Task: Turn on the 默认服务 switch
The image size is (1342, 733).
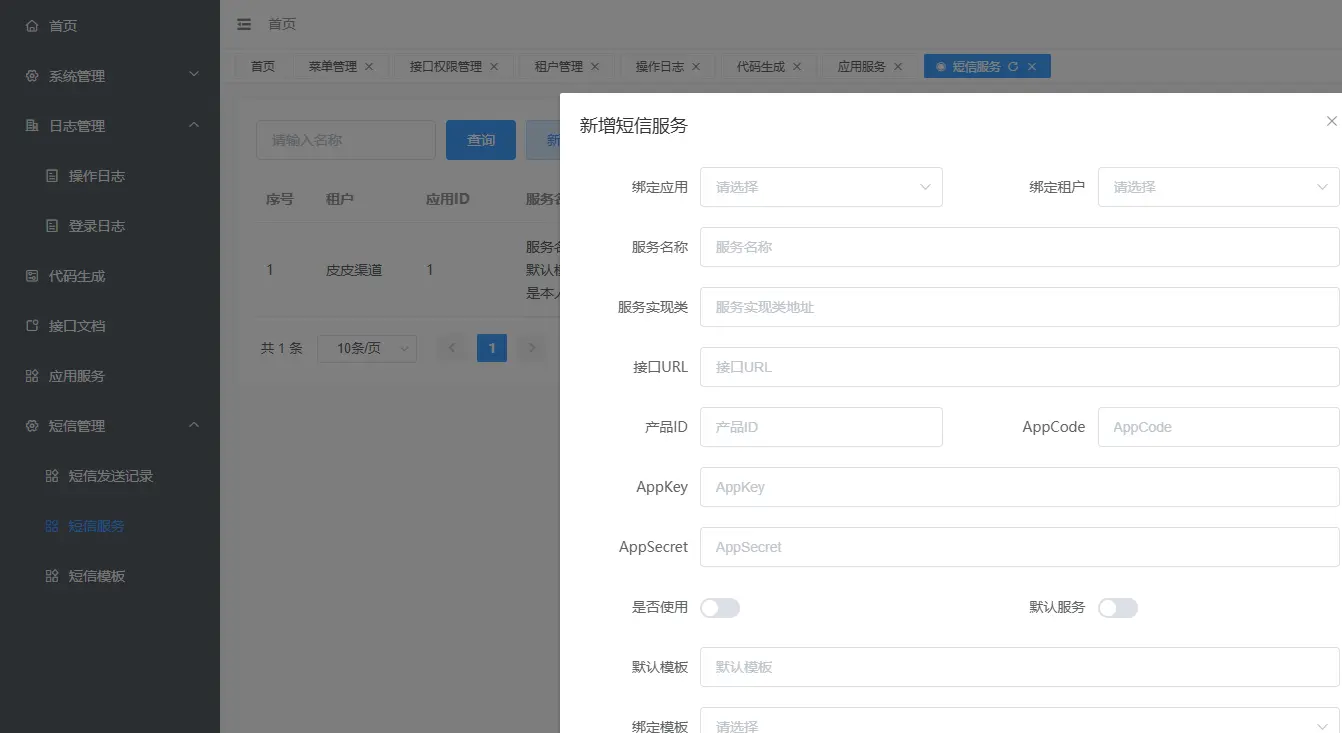Action: pyautogui.click(x=1117, y=607)
